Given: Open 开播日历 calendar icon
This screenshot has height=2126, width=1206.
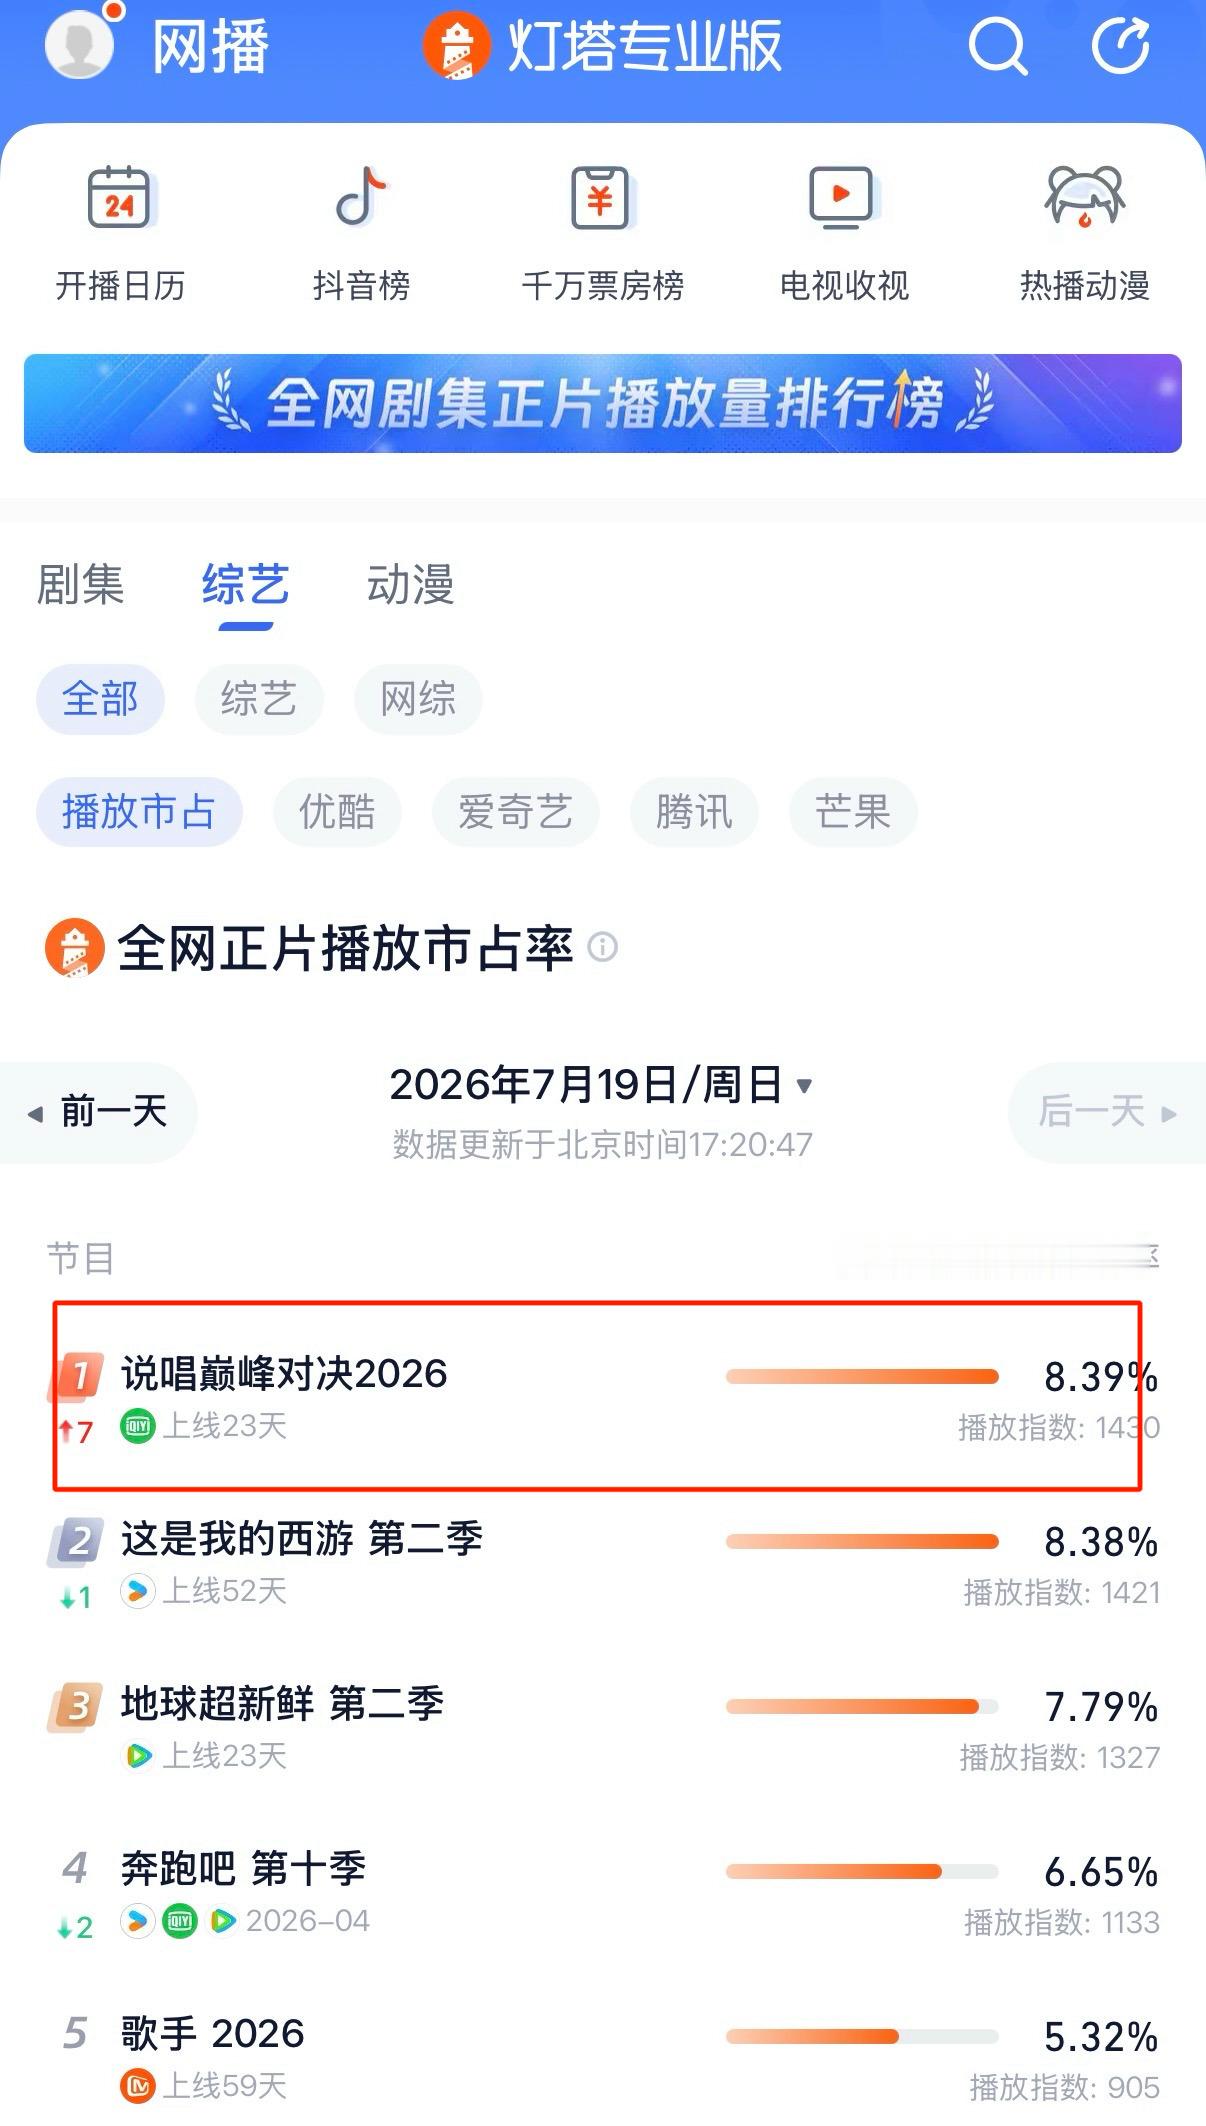Looking at the screenshot, I should click(120, 197).
